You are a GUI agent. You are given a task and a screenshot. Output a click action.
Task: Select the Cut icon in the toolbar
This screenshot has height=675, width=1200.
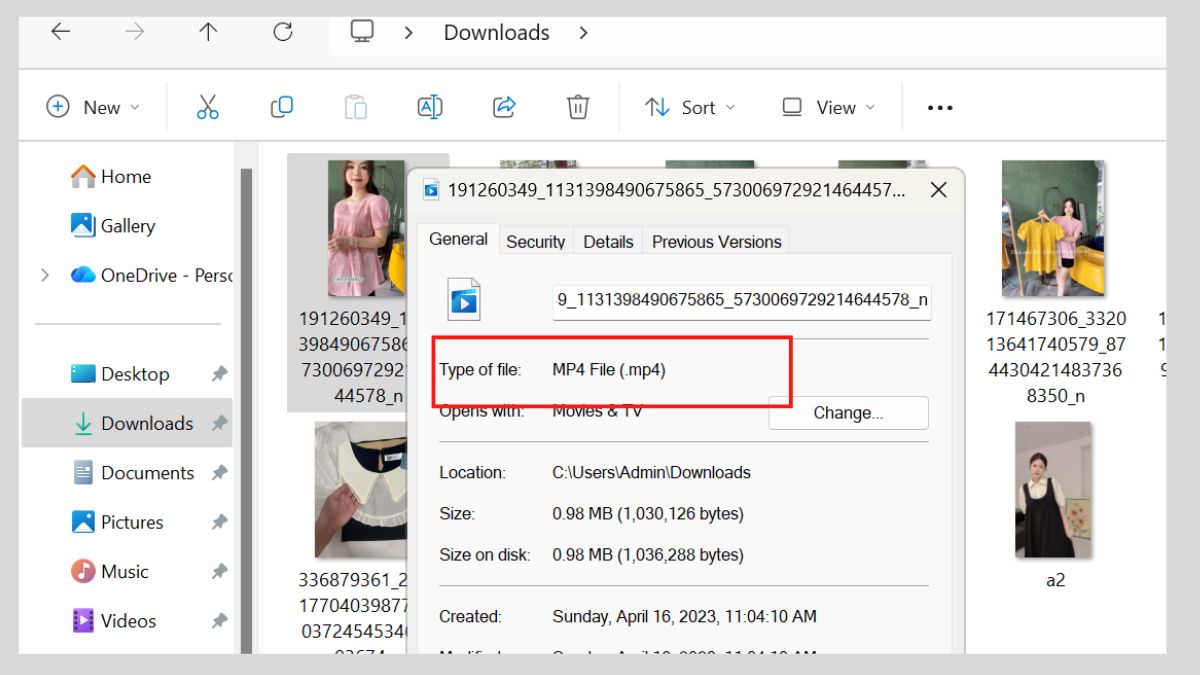[208, 106]
